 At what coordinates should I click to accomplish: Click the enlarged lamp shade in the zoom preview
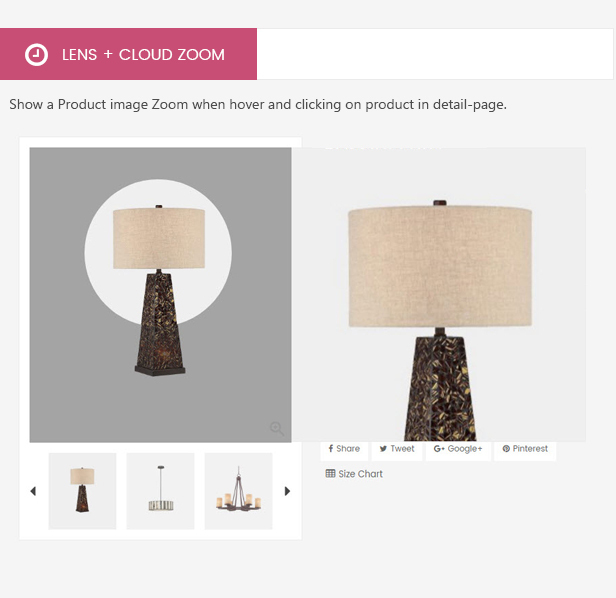[440, 267]
